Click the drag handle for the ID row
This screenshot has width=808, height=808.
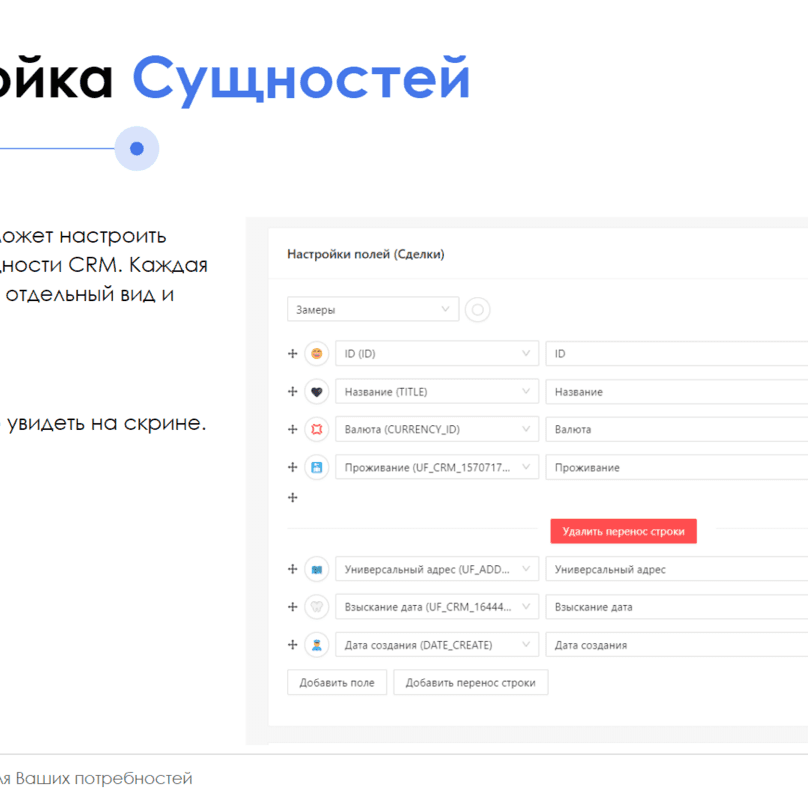(x=293, y=354)
